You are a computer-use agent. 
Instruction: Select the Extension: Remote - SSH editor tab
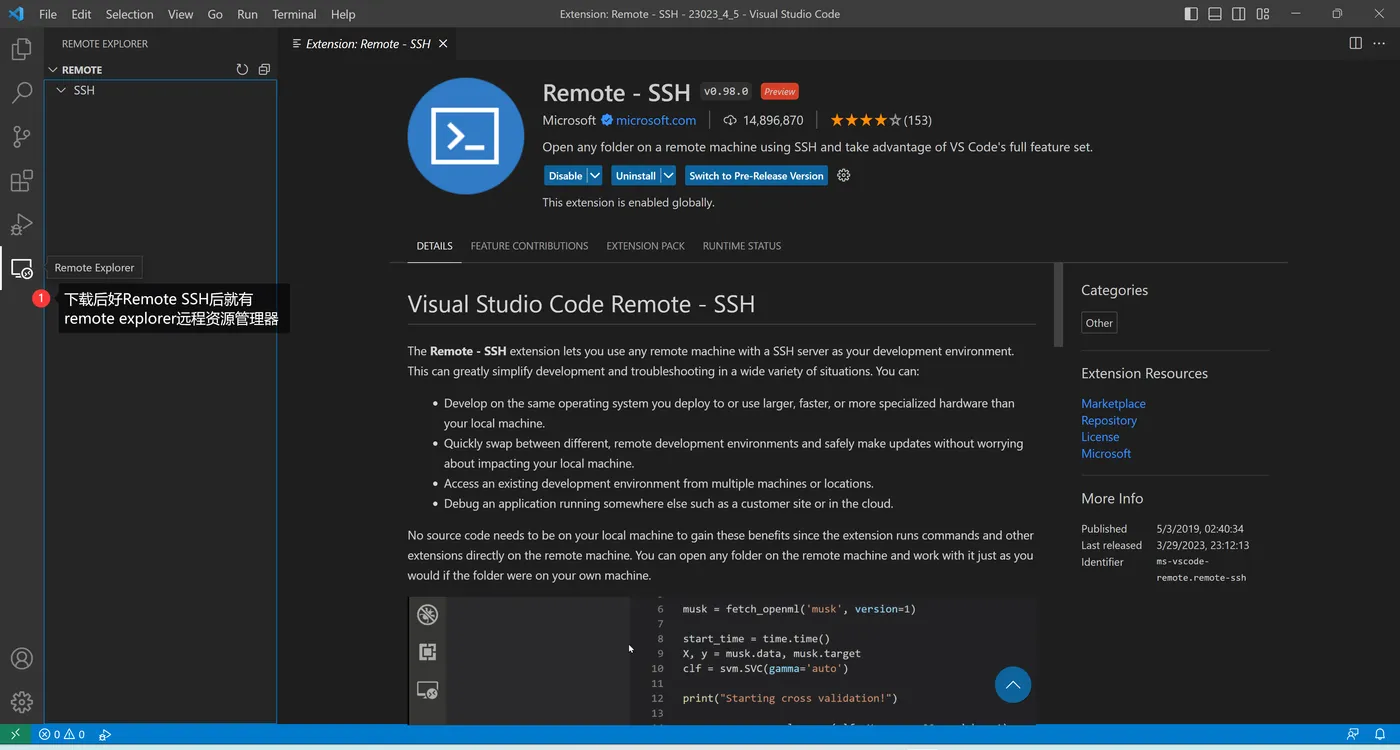367,43
